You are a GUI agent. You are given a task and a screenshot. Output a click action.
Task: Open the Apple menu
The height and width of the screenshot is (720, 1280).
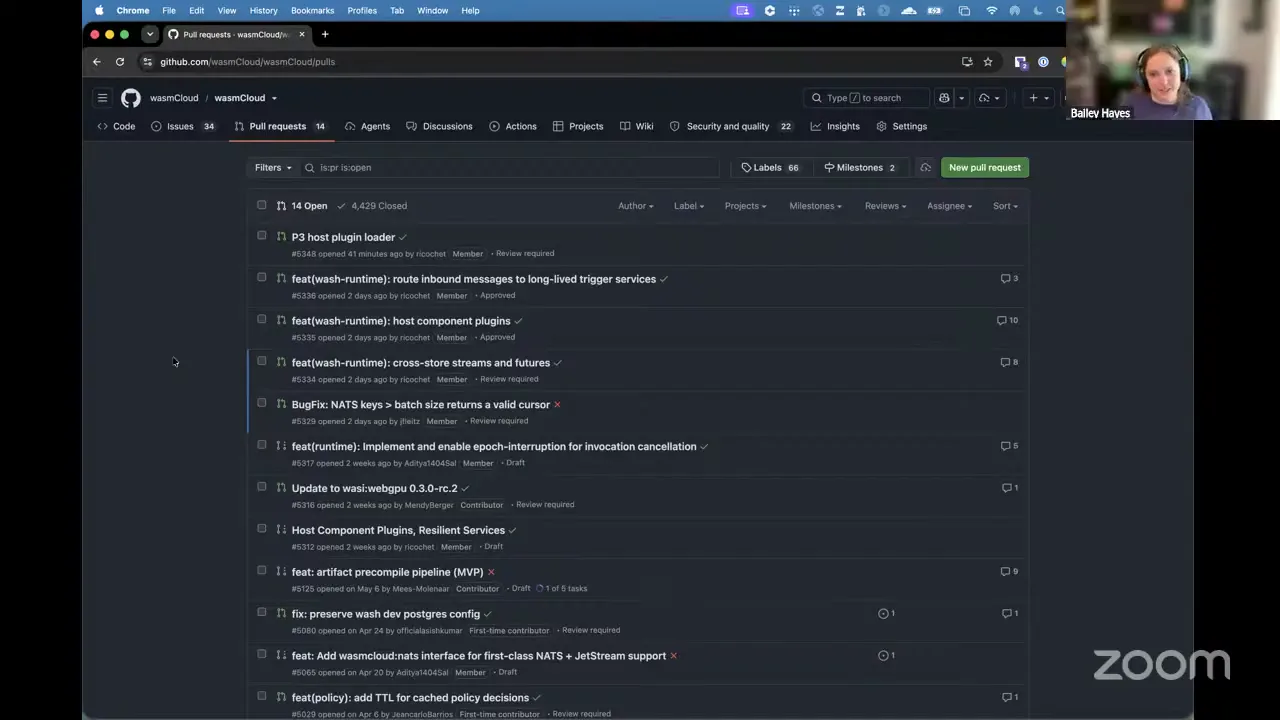click(x=99, y=11)
